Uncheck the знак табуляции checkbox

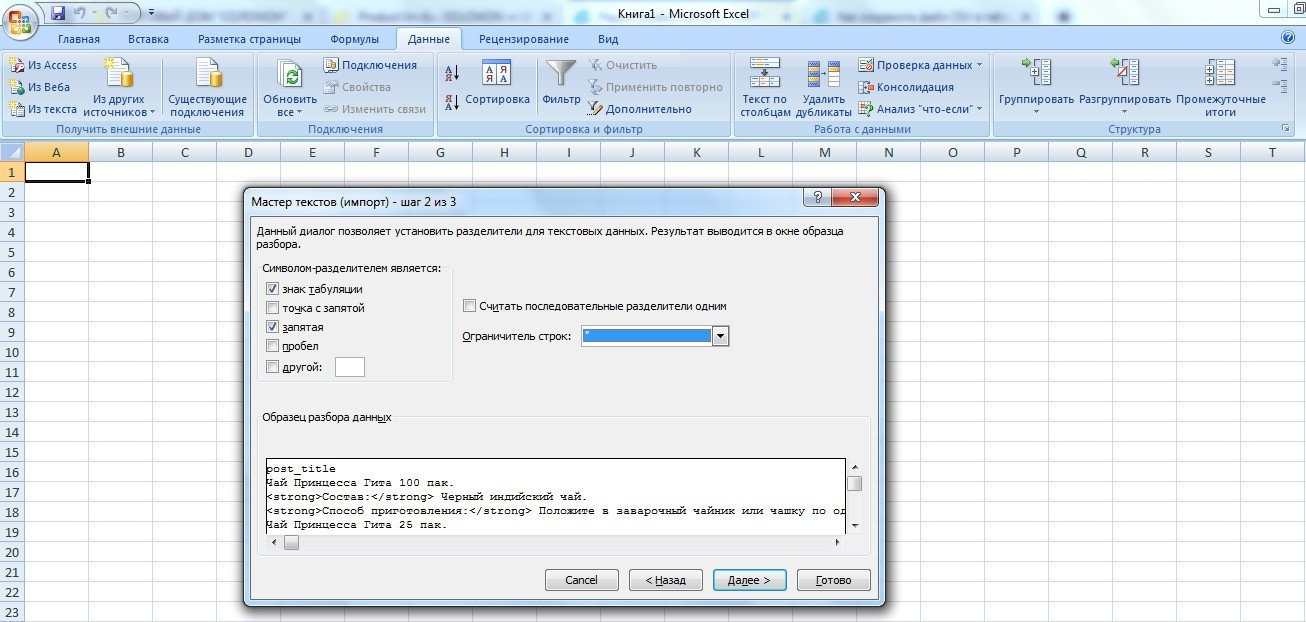273,289
